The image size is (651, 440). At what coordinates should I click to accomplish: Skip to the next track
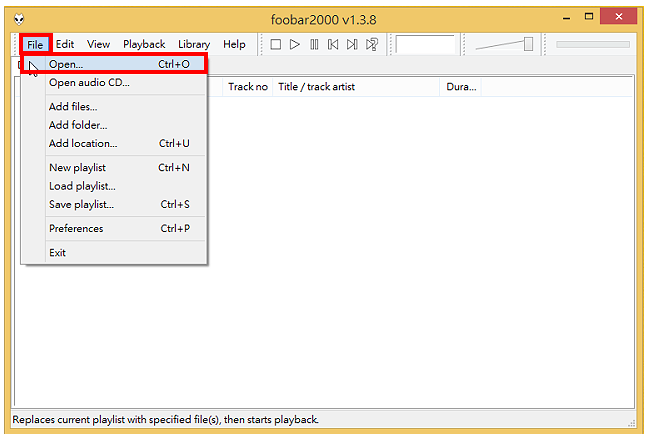click(352, 44)
